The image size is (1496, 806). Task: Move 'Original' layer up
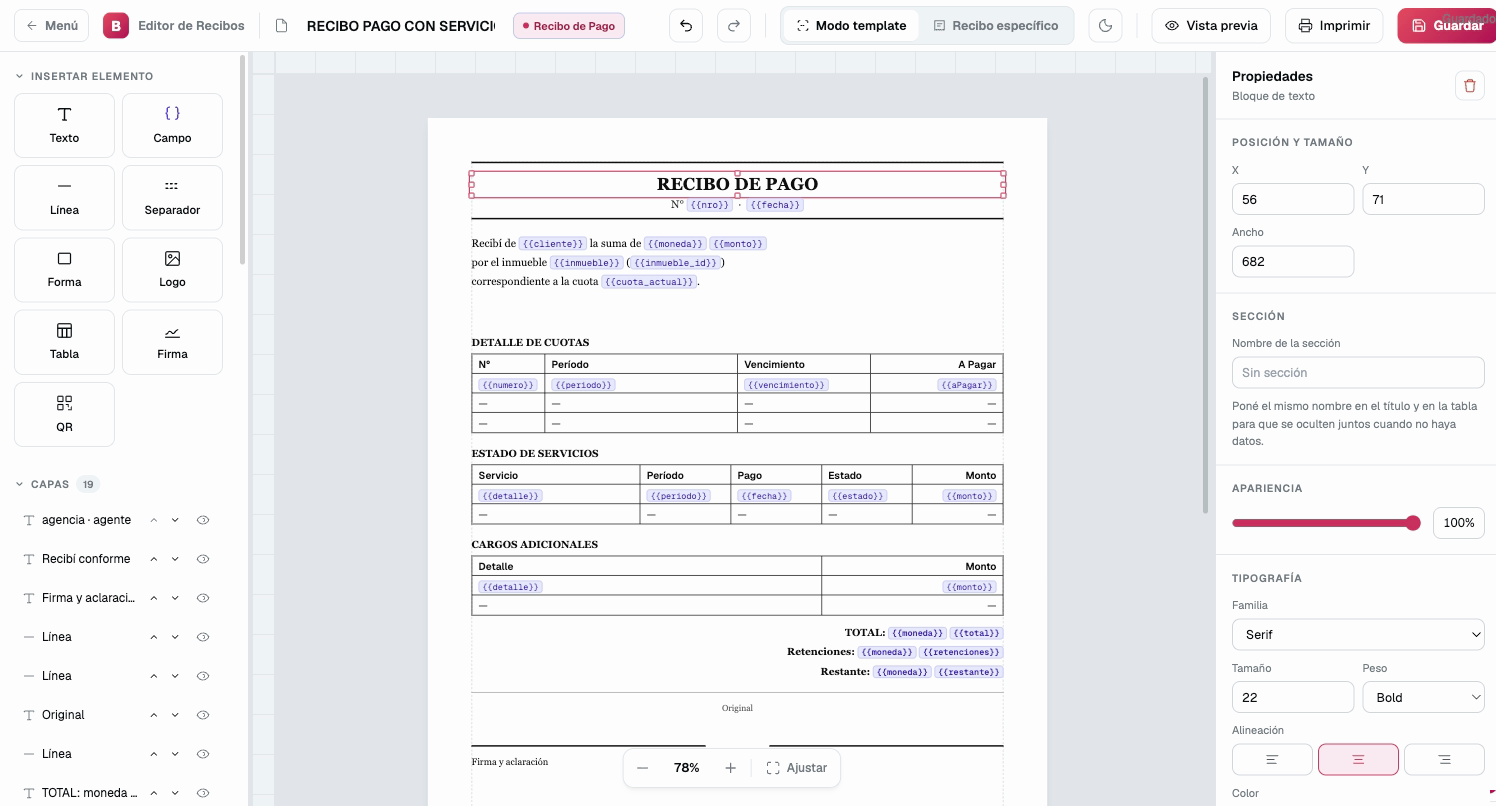154,715
